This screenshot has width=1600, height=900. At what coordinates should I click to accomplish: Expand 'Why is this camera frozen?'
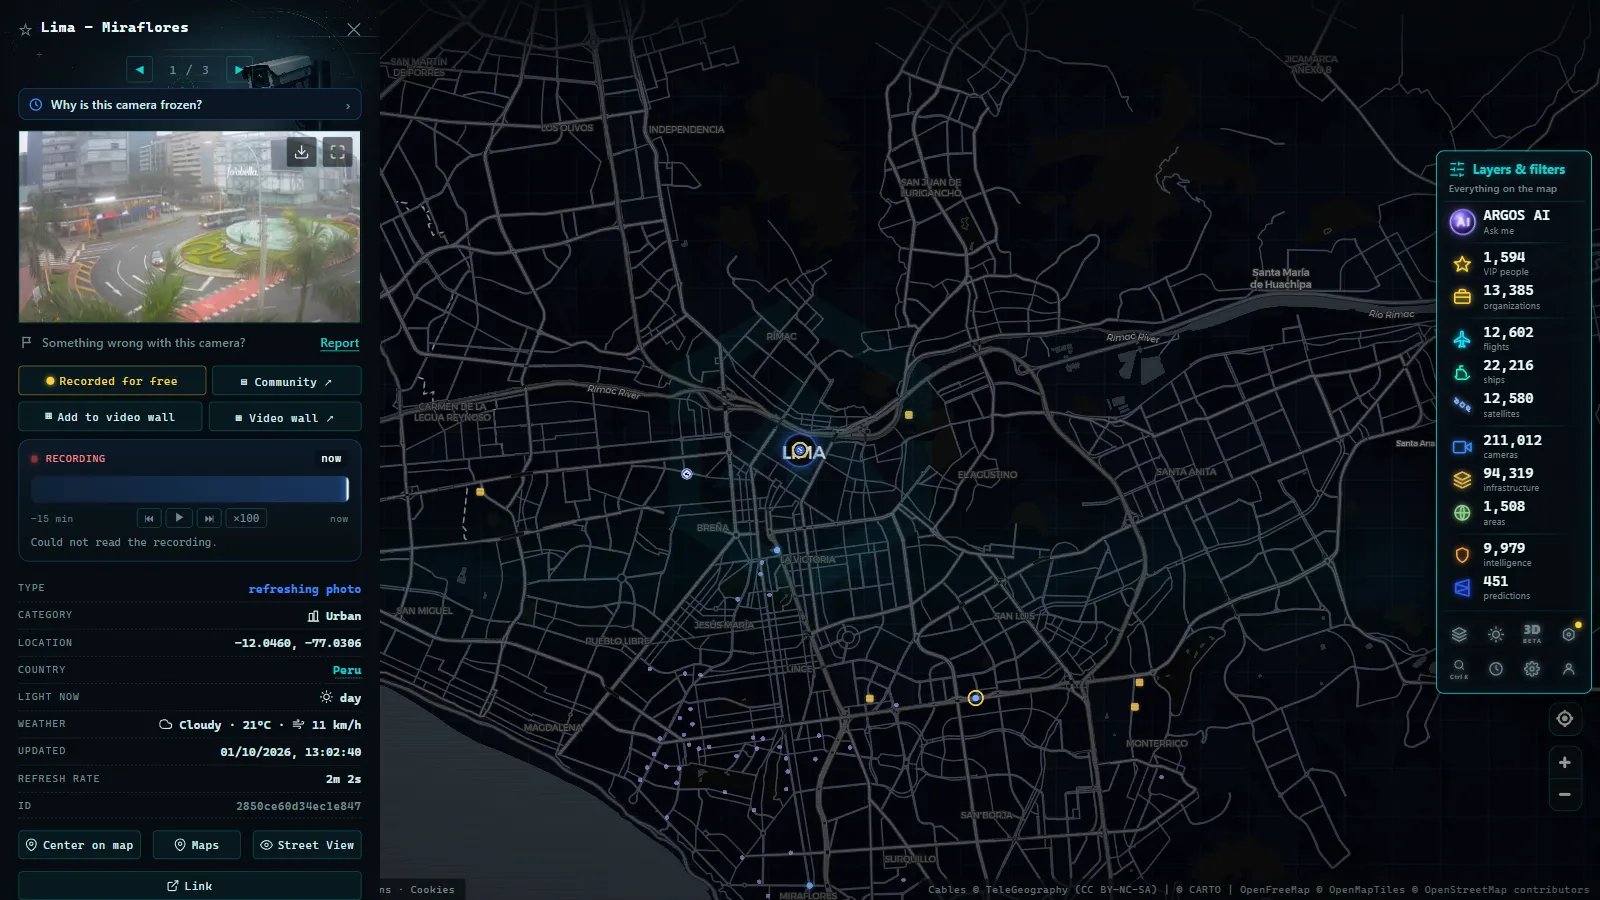point(190,105)
